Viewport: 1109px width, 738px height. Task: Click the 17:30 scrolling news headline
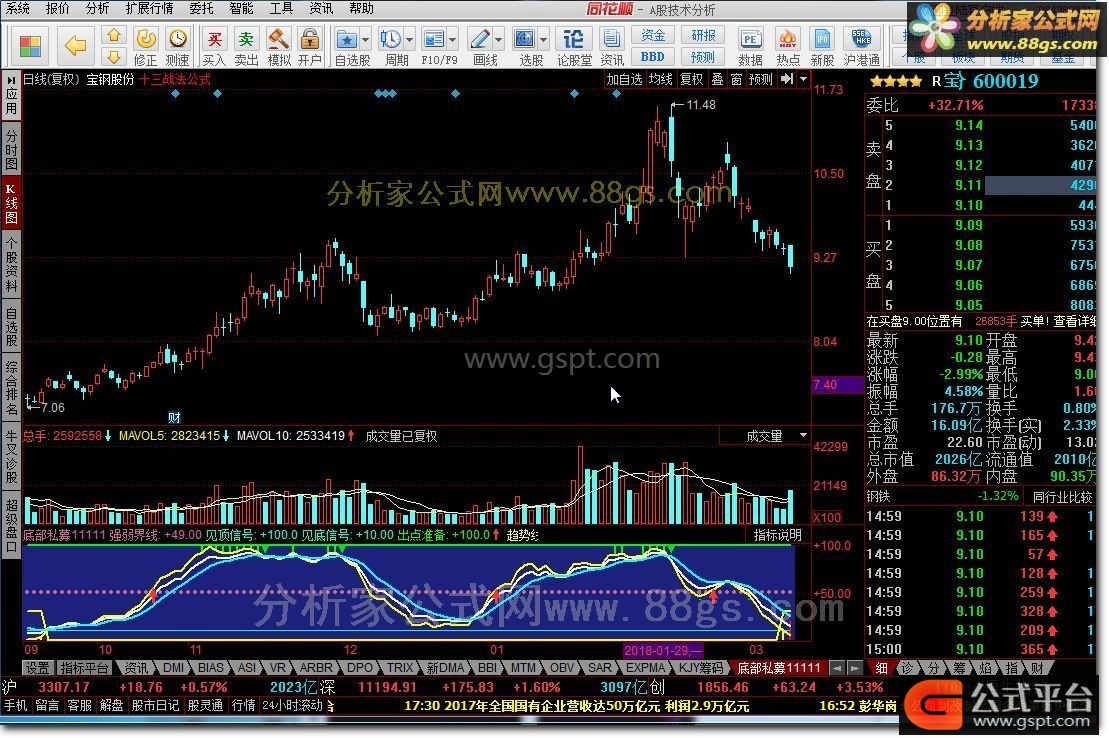[576, 705]
